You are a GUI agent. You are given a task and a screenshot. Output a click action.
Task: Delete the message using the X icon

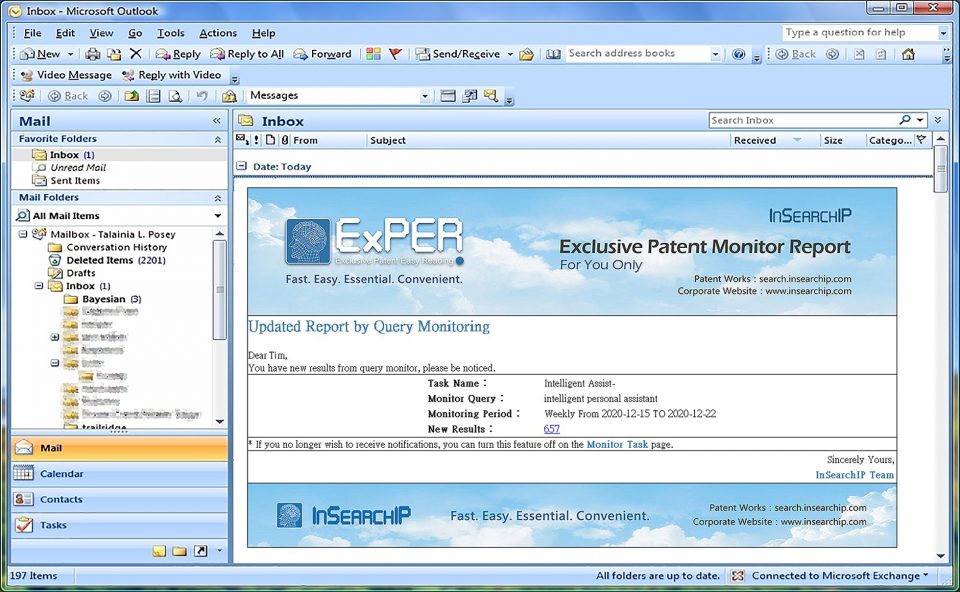[136, 54]
